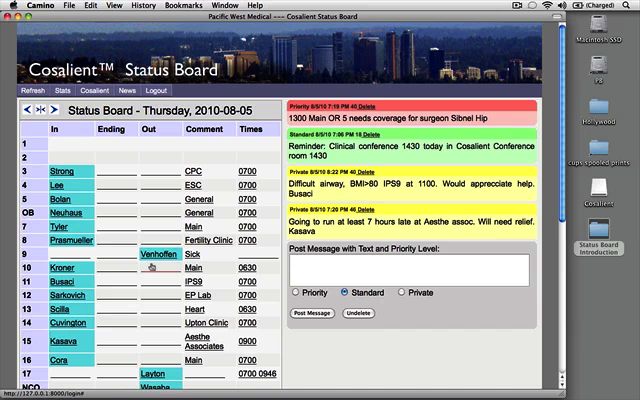Click the Prasmueller name link

[x=71, y=240]
